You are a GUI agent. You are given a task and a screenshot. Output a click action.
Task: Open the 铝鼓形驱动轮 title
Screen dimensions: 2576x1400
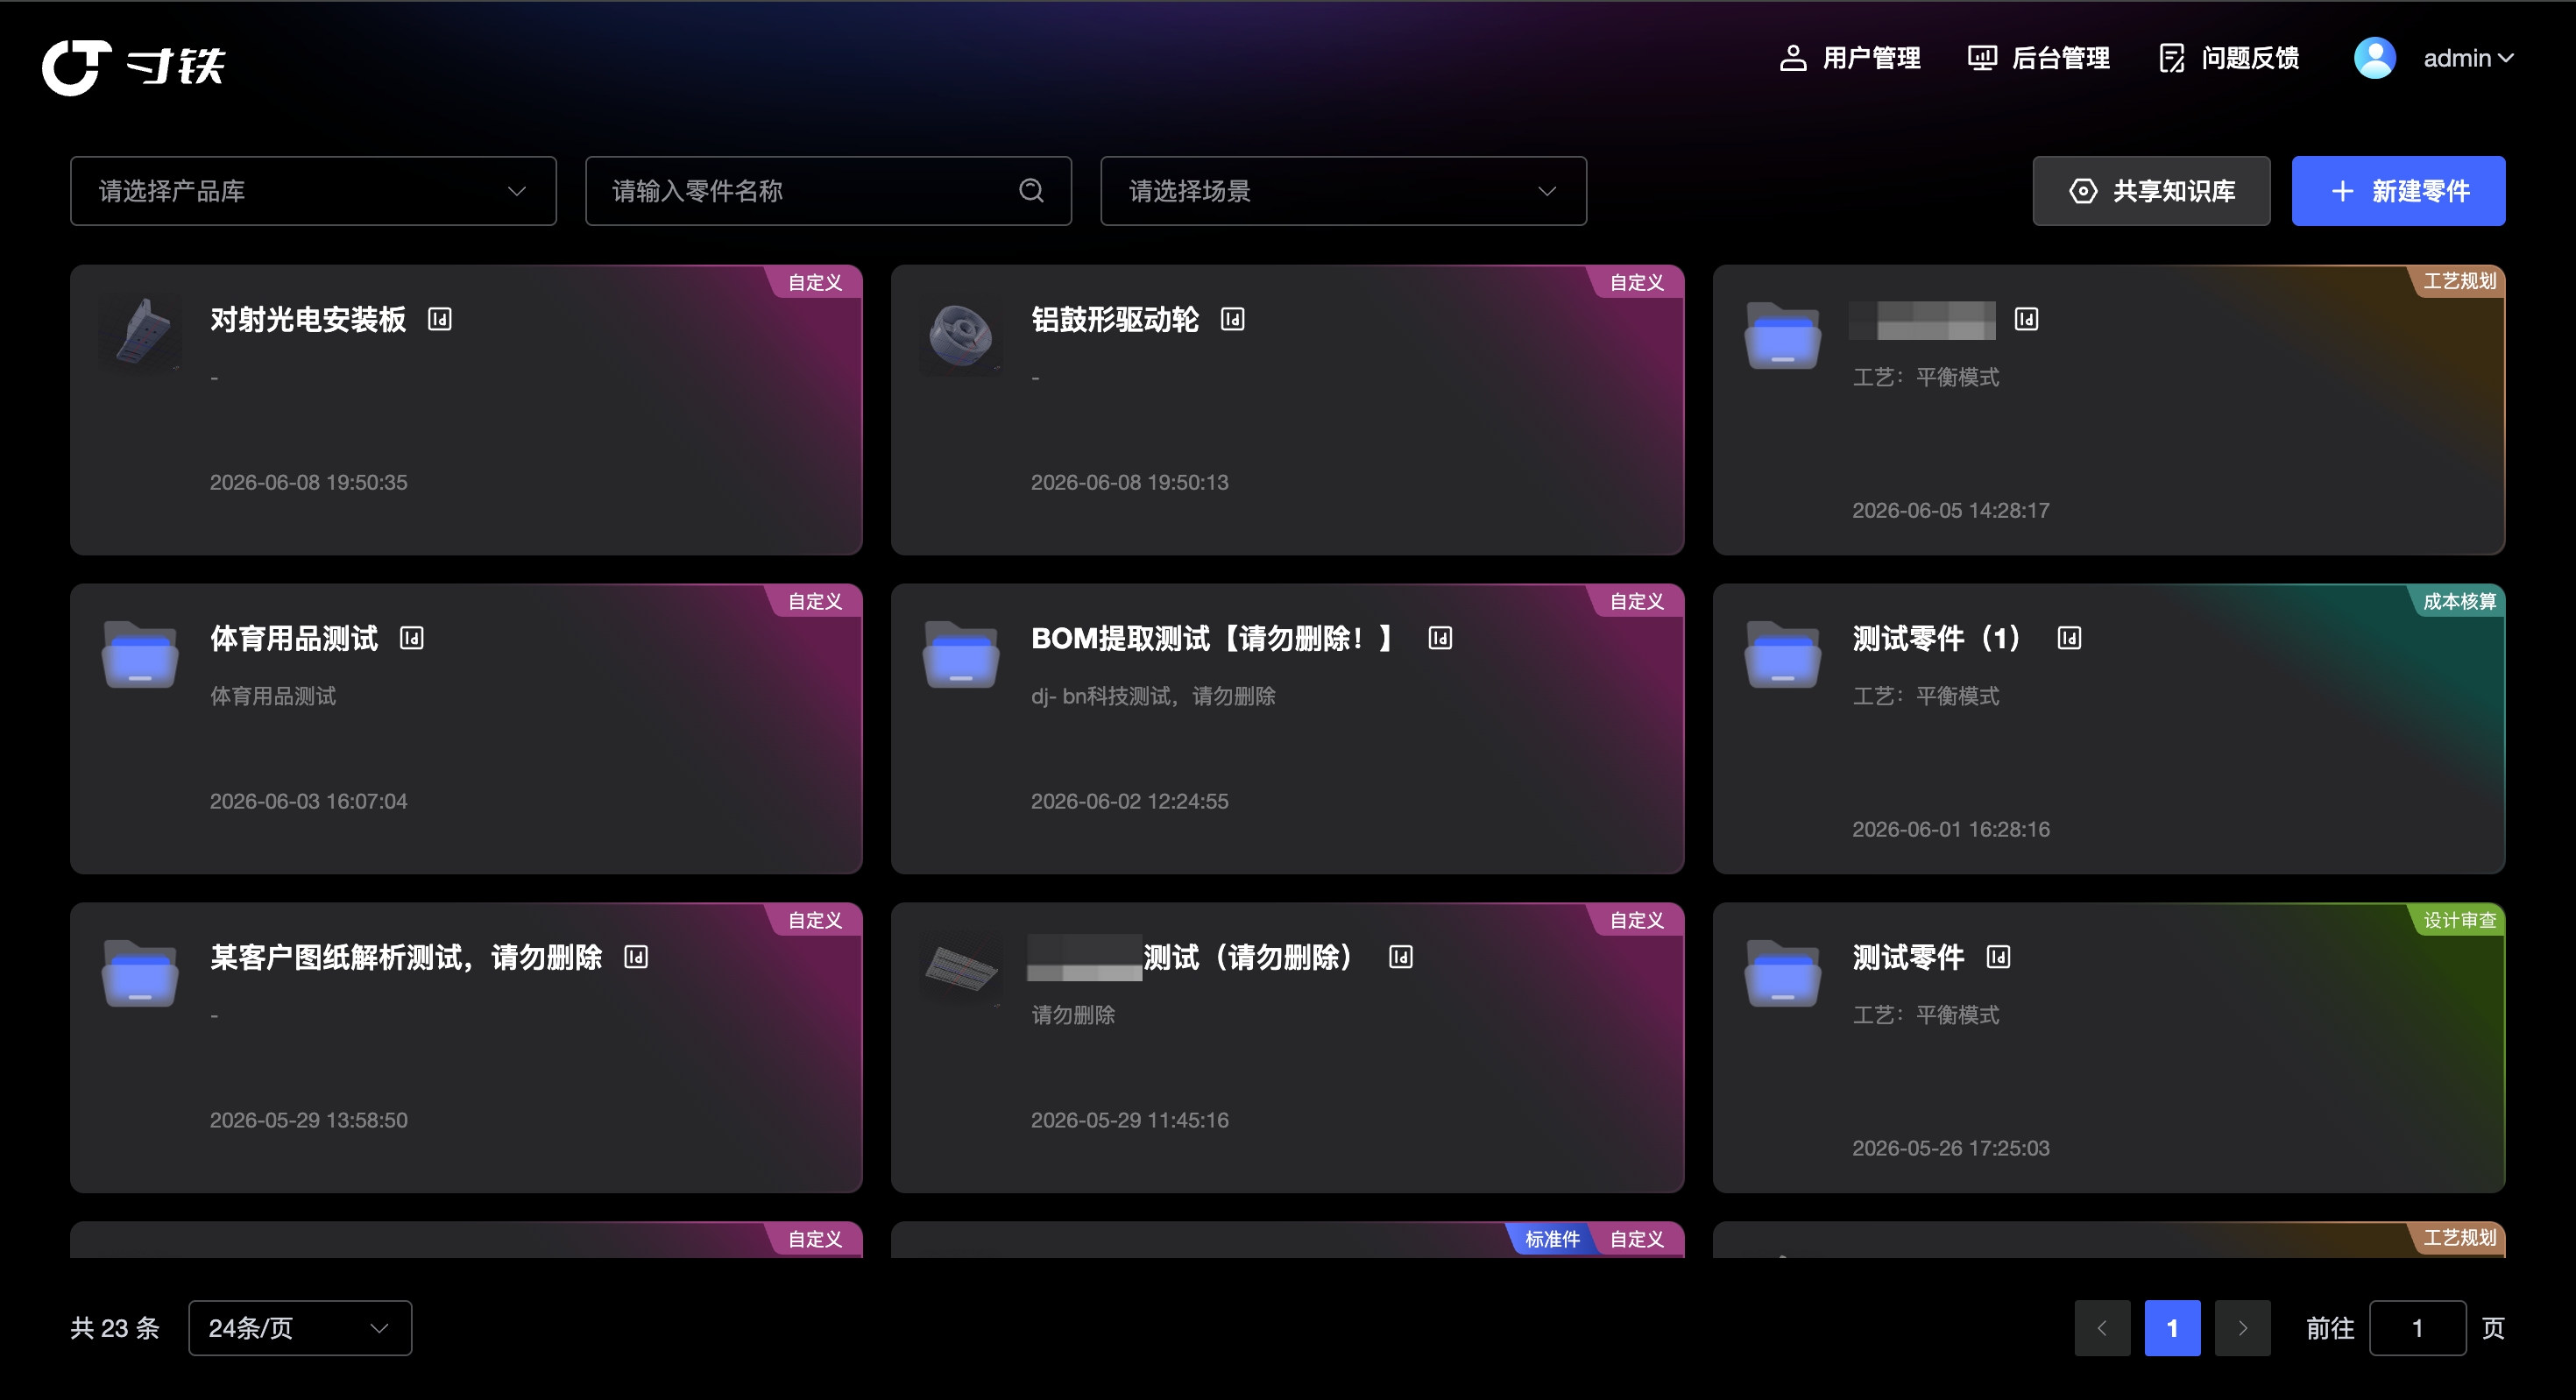click(x=1115, y=319)
